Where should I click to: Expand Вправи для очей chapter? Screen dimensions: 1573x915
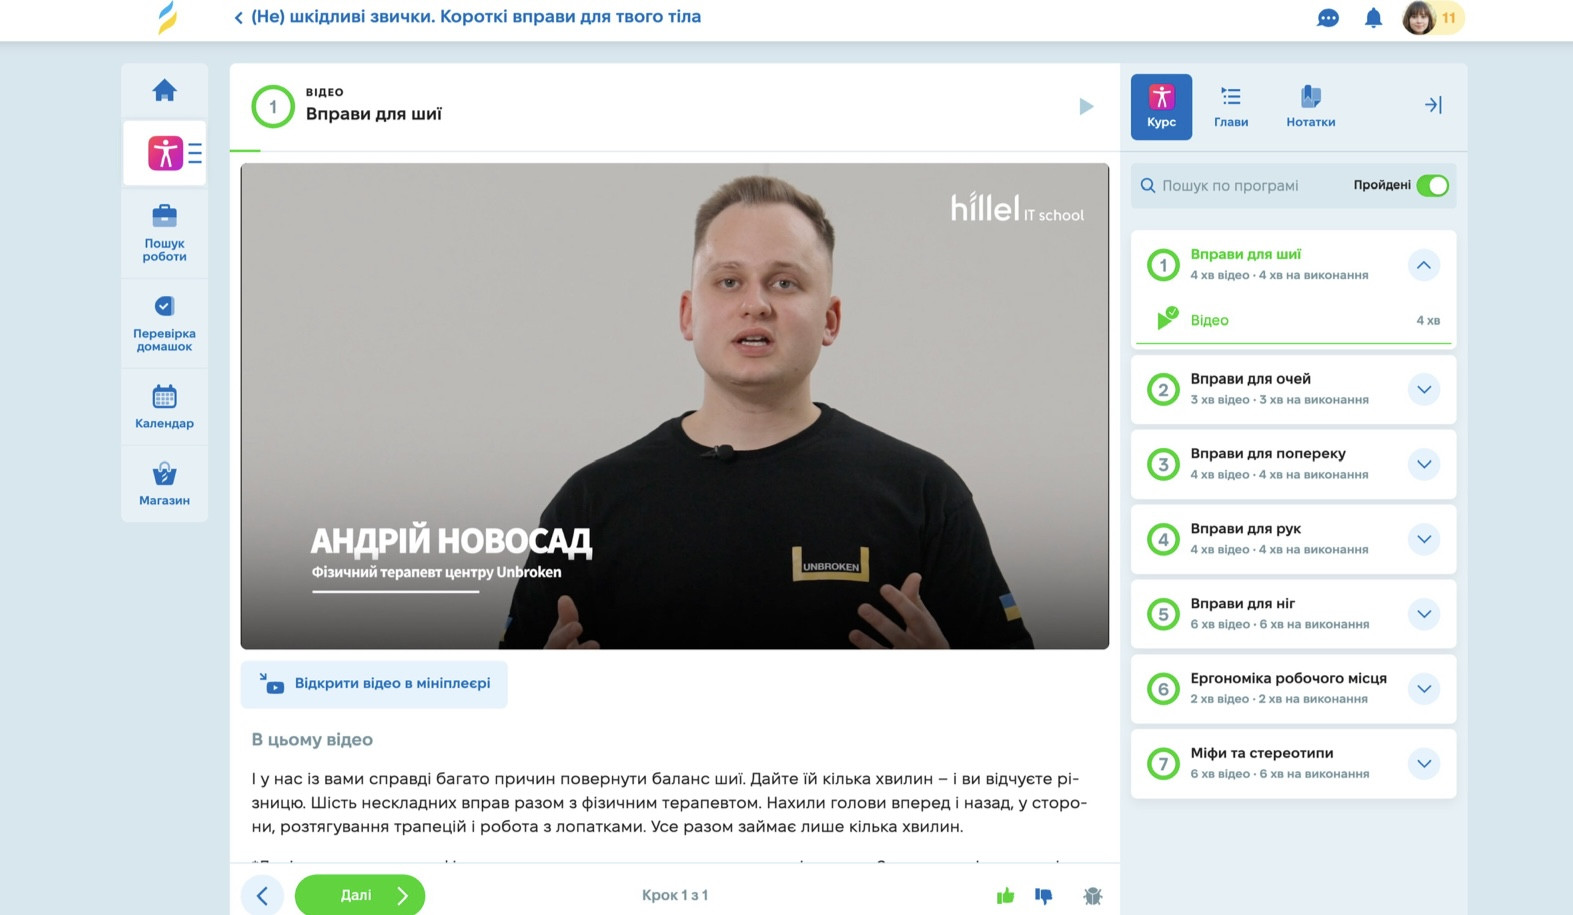(1424, 390)
